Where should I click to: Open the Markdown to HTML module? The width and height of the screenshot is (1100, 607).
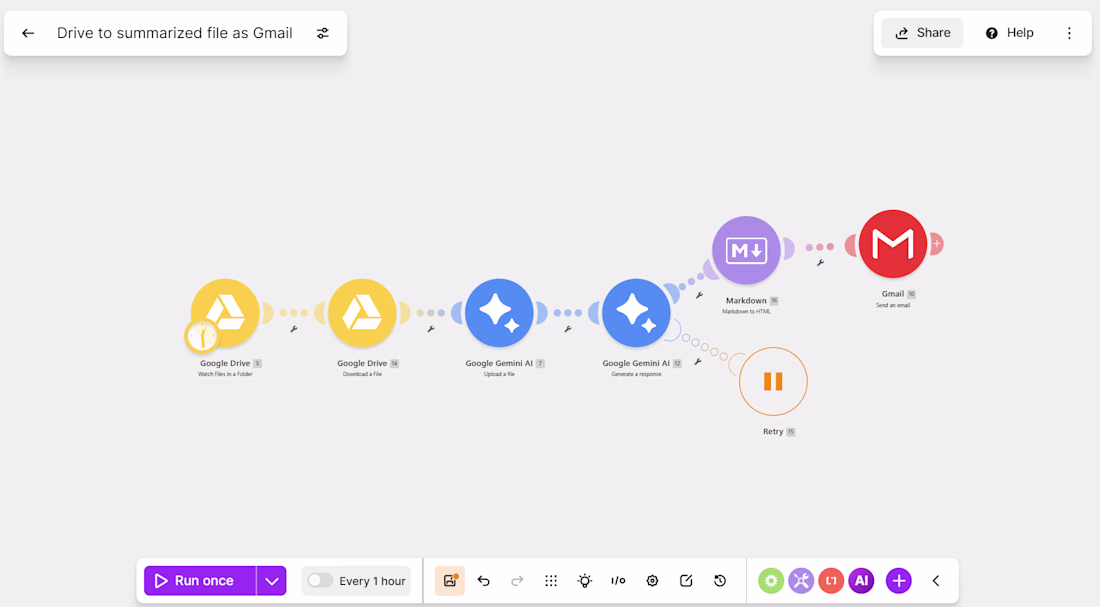pos(746,251)
